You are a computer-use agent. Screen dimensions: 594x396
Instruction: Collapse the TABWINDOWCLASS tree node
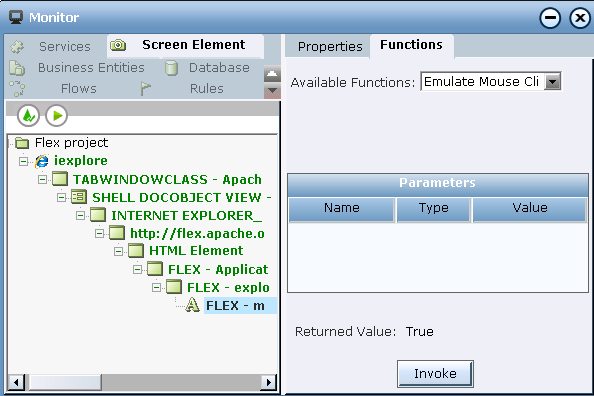[42, 179]
